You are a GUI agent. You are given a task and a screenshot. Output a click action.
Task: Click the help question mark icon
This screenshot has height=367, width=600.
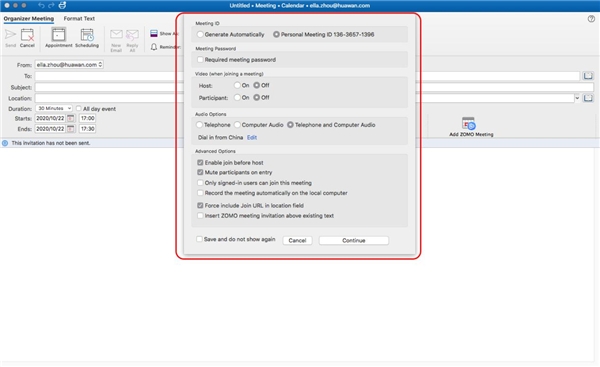591,19
